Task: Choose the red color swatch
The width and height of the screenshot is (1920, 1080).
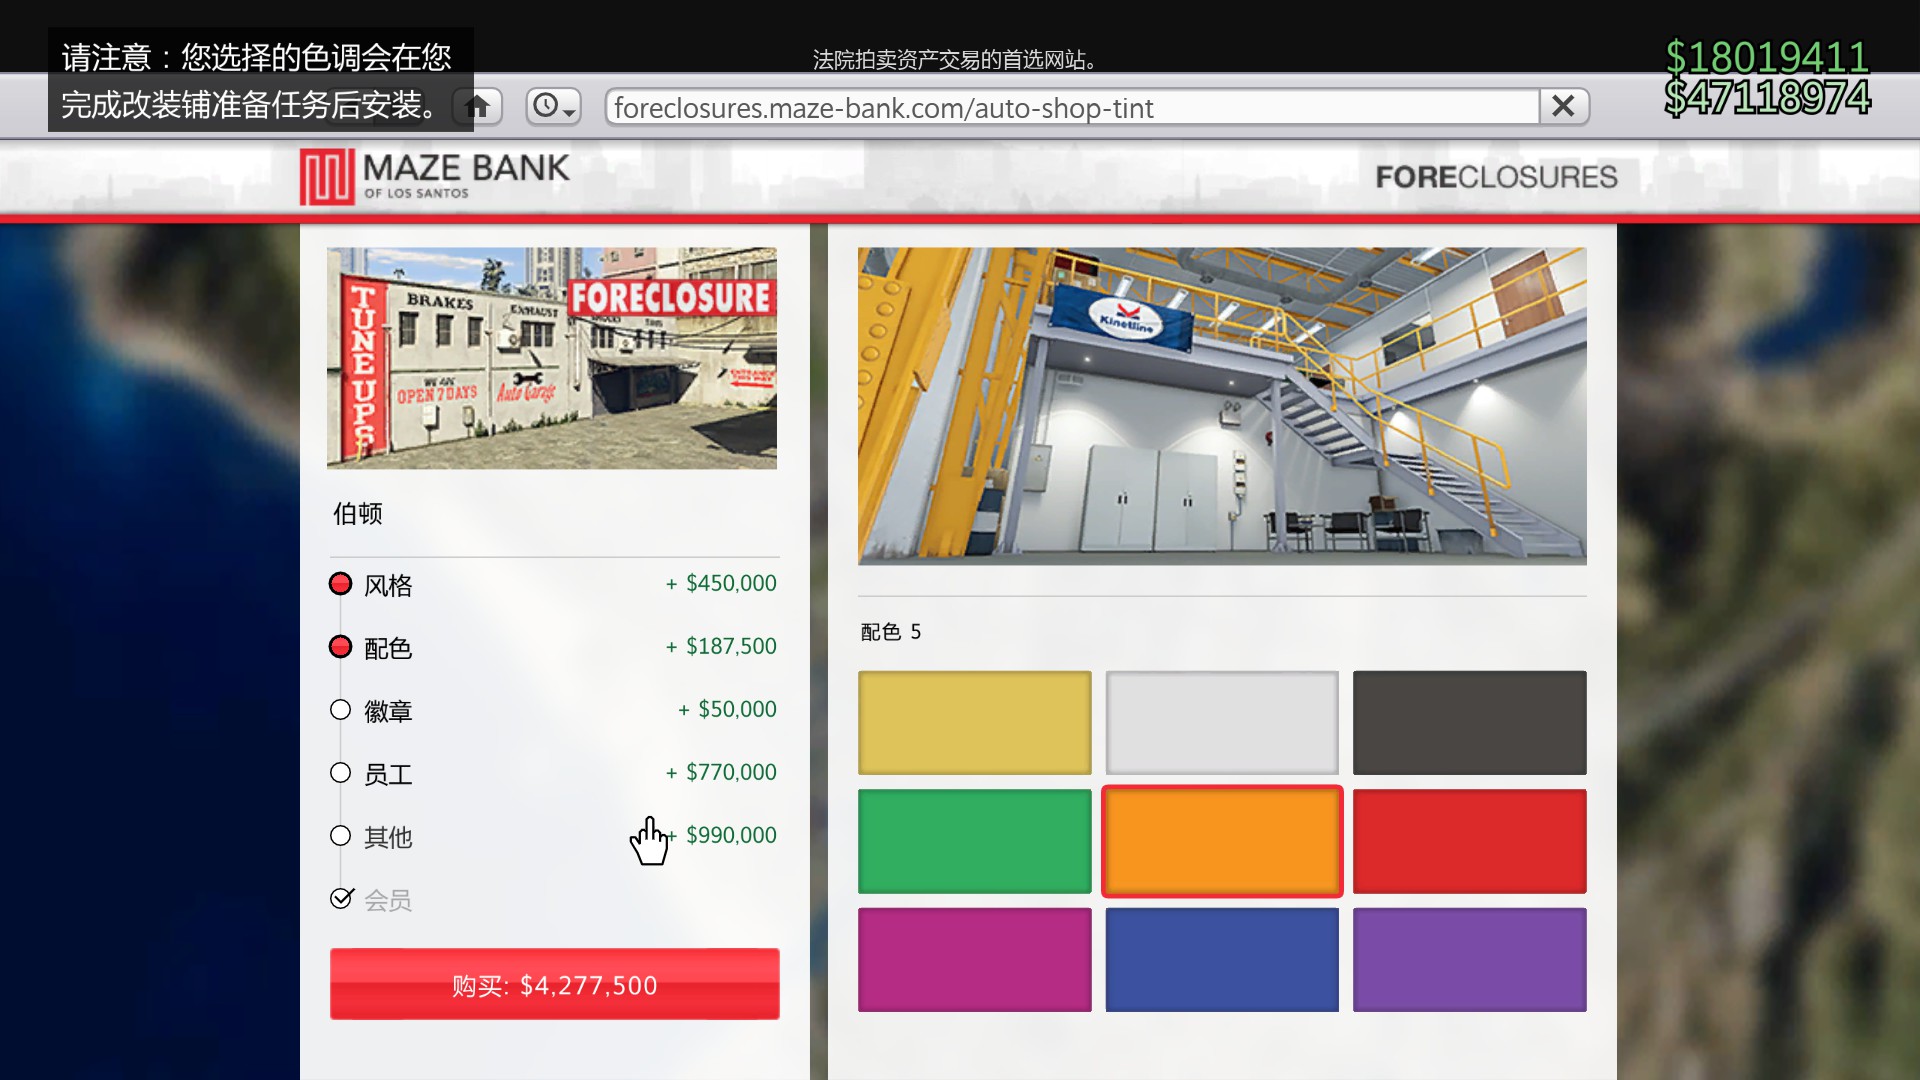Action: pyautogui.click(x=1469, y=841)
